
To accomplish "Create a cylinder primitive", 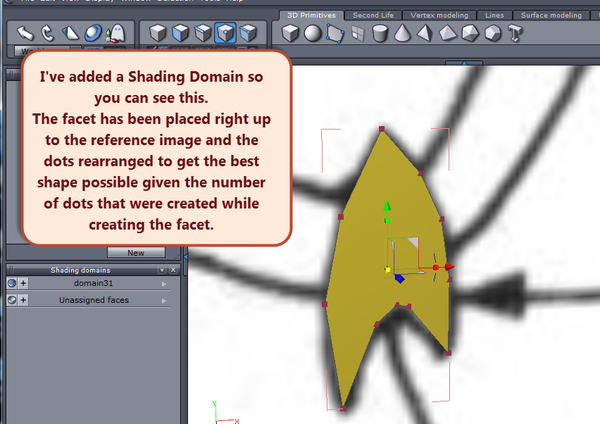I will tap(380, 33).
